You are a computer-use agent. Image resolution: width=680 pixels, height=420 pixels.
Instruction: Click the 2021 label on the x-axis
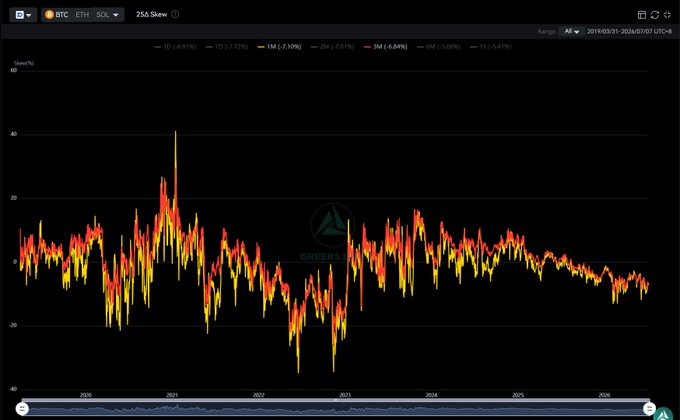[172, 395]
